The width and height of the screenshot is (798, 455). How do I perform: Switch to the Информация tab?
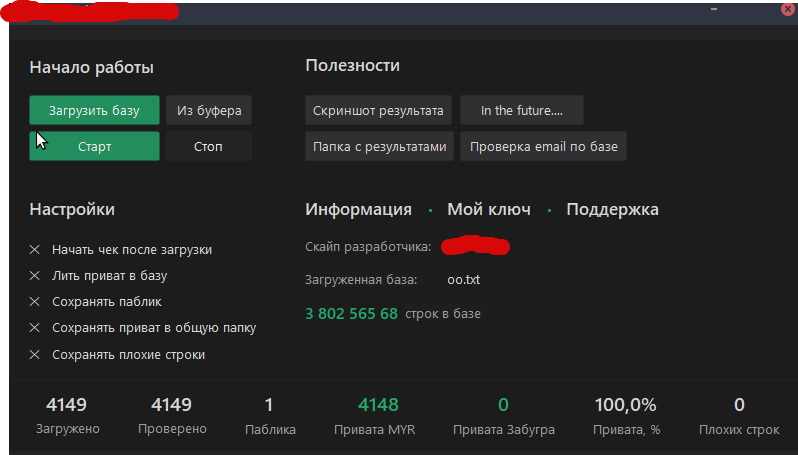[358, 209]
